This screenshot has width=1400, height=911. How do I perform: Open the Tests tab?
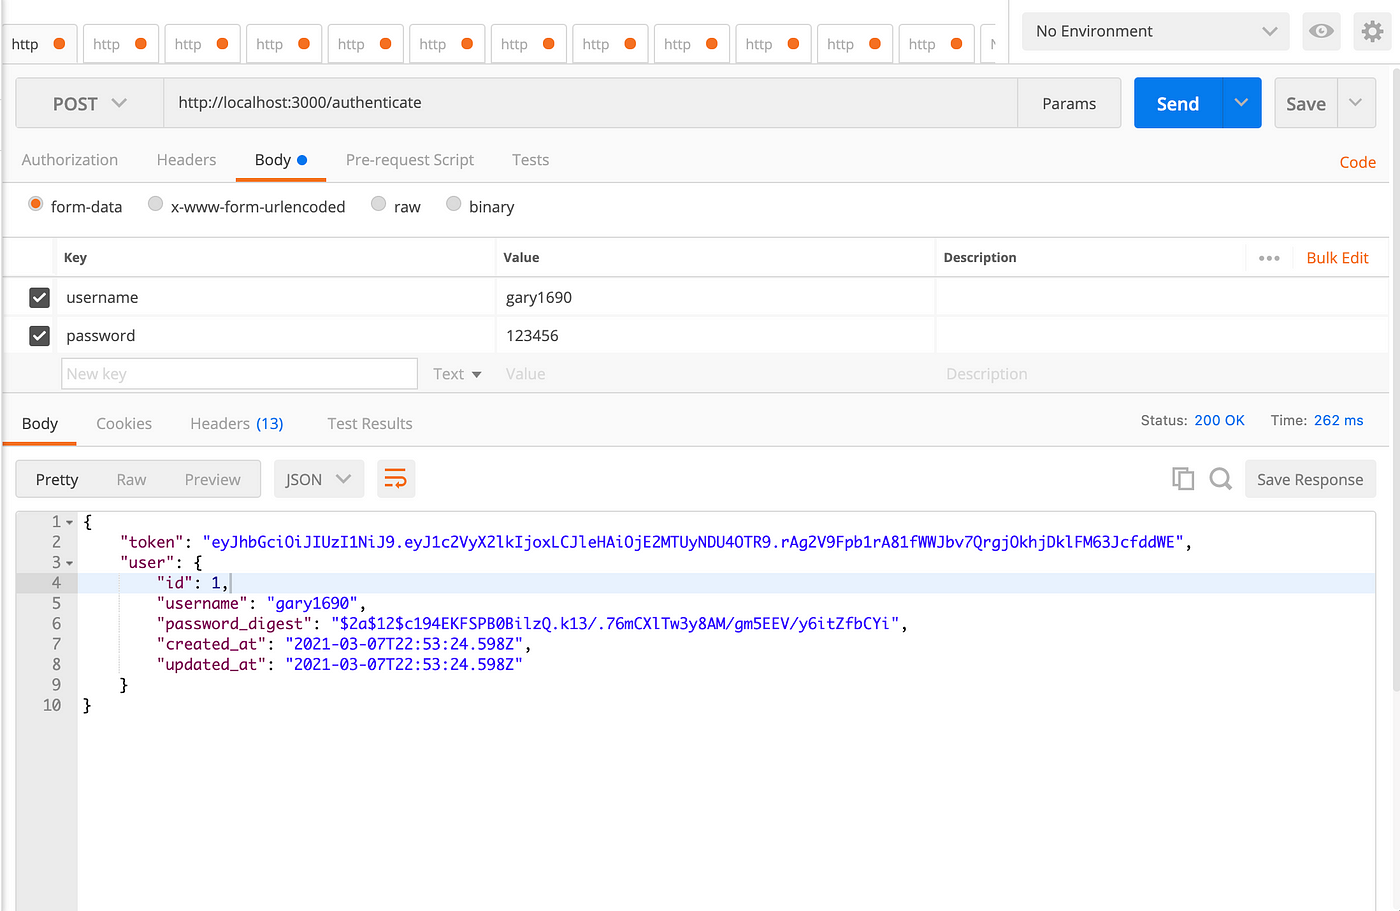pos(530,160)
